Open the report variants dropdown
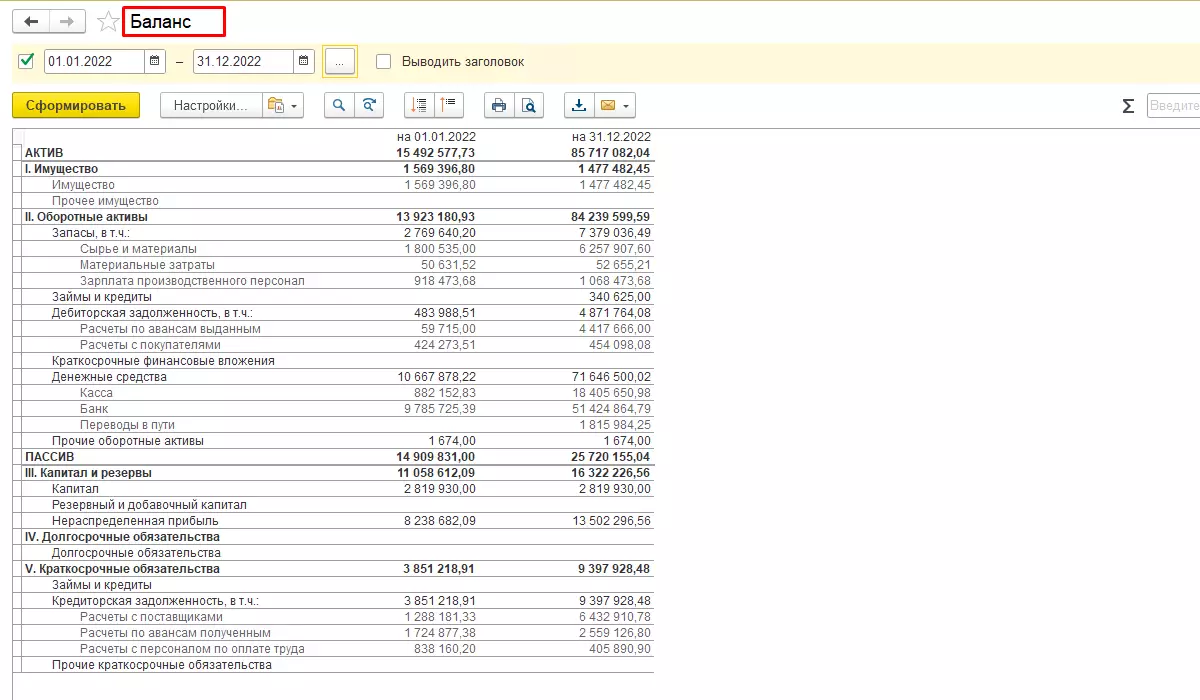This screenshot has width=1200, height=700. (x=282, y=105)
